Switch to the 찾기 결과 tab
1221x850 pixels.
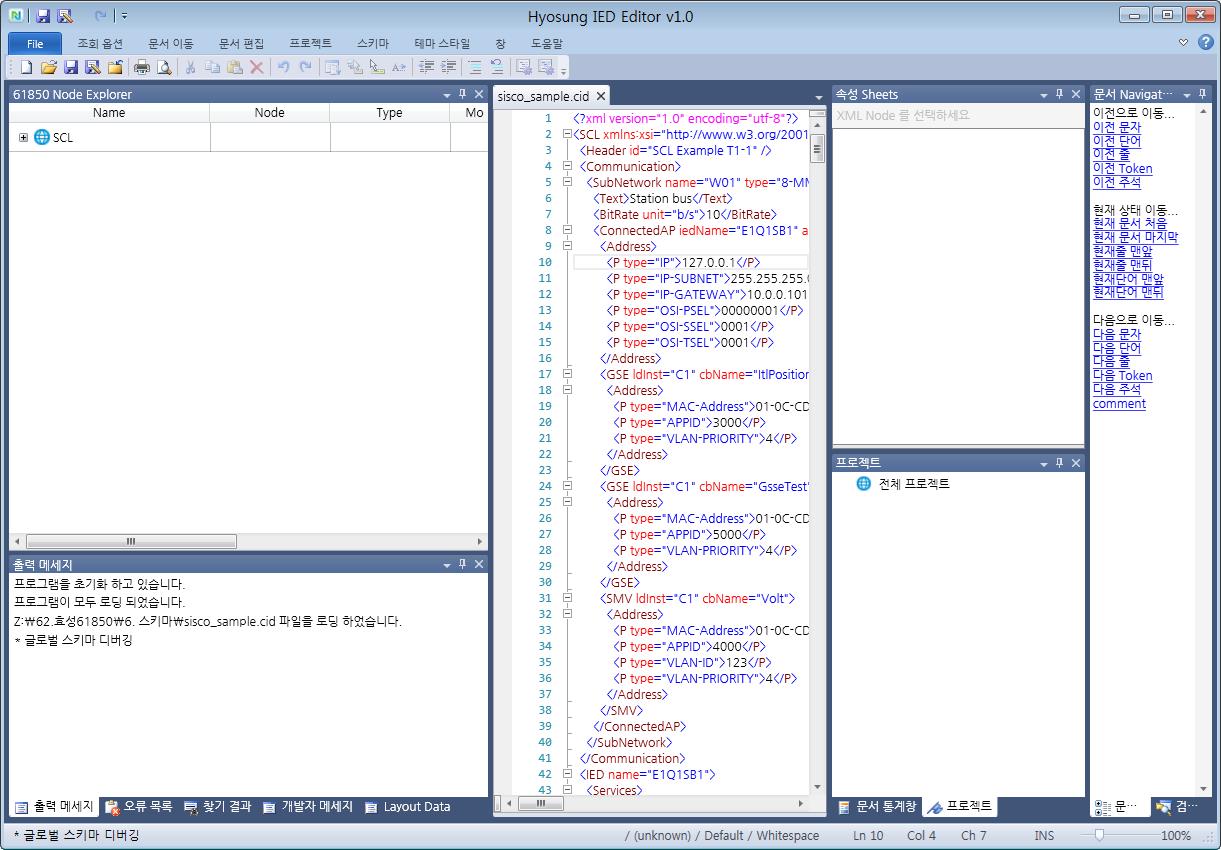pyautogui.click(x=218, y=807)
